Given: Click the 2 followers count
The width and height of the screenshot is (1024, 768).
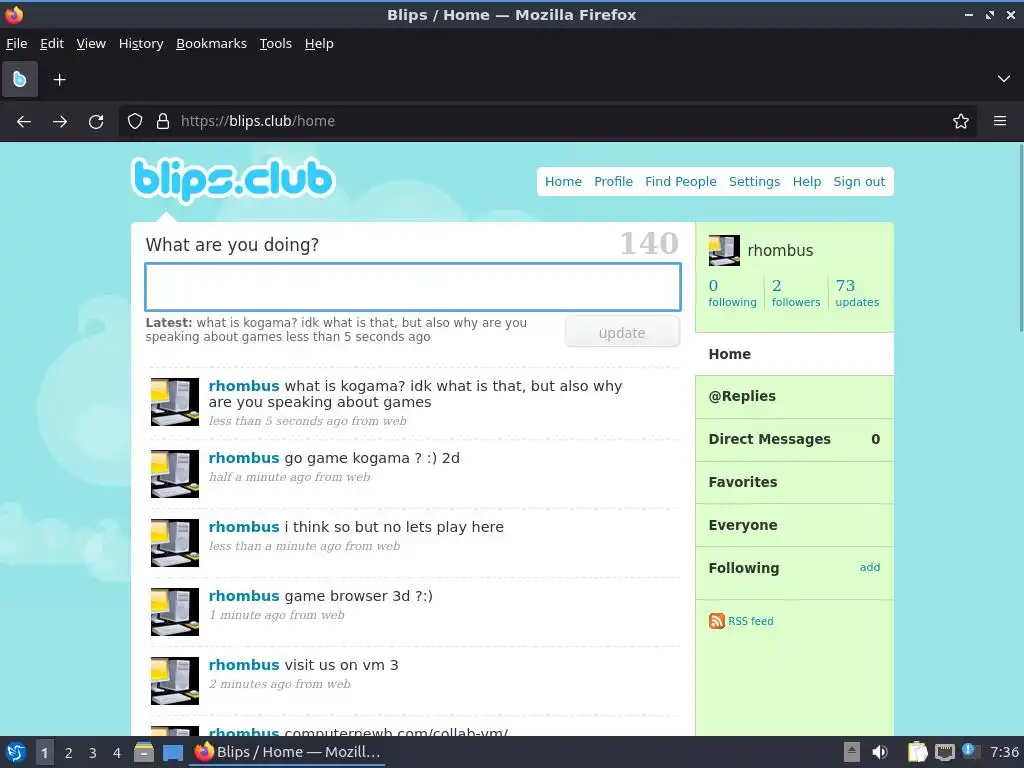Looking at the screenshot, I should [795, 293].
